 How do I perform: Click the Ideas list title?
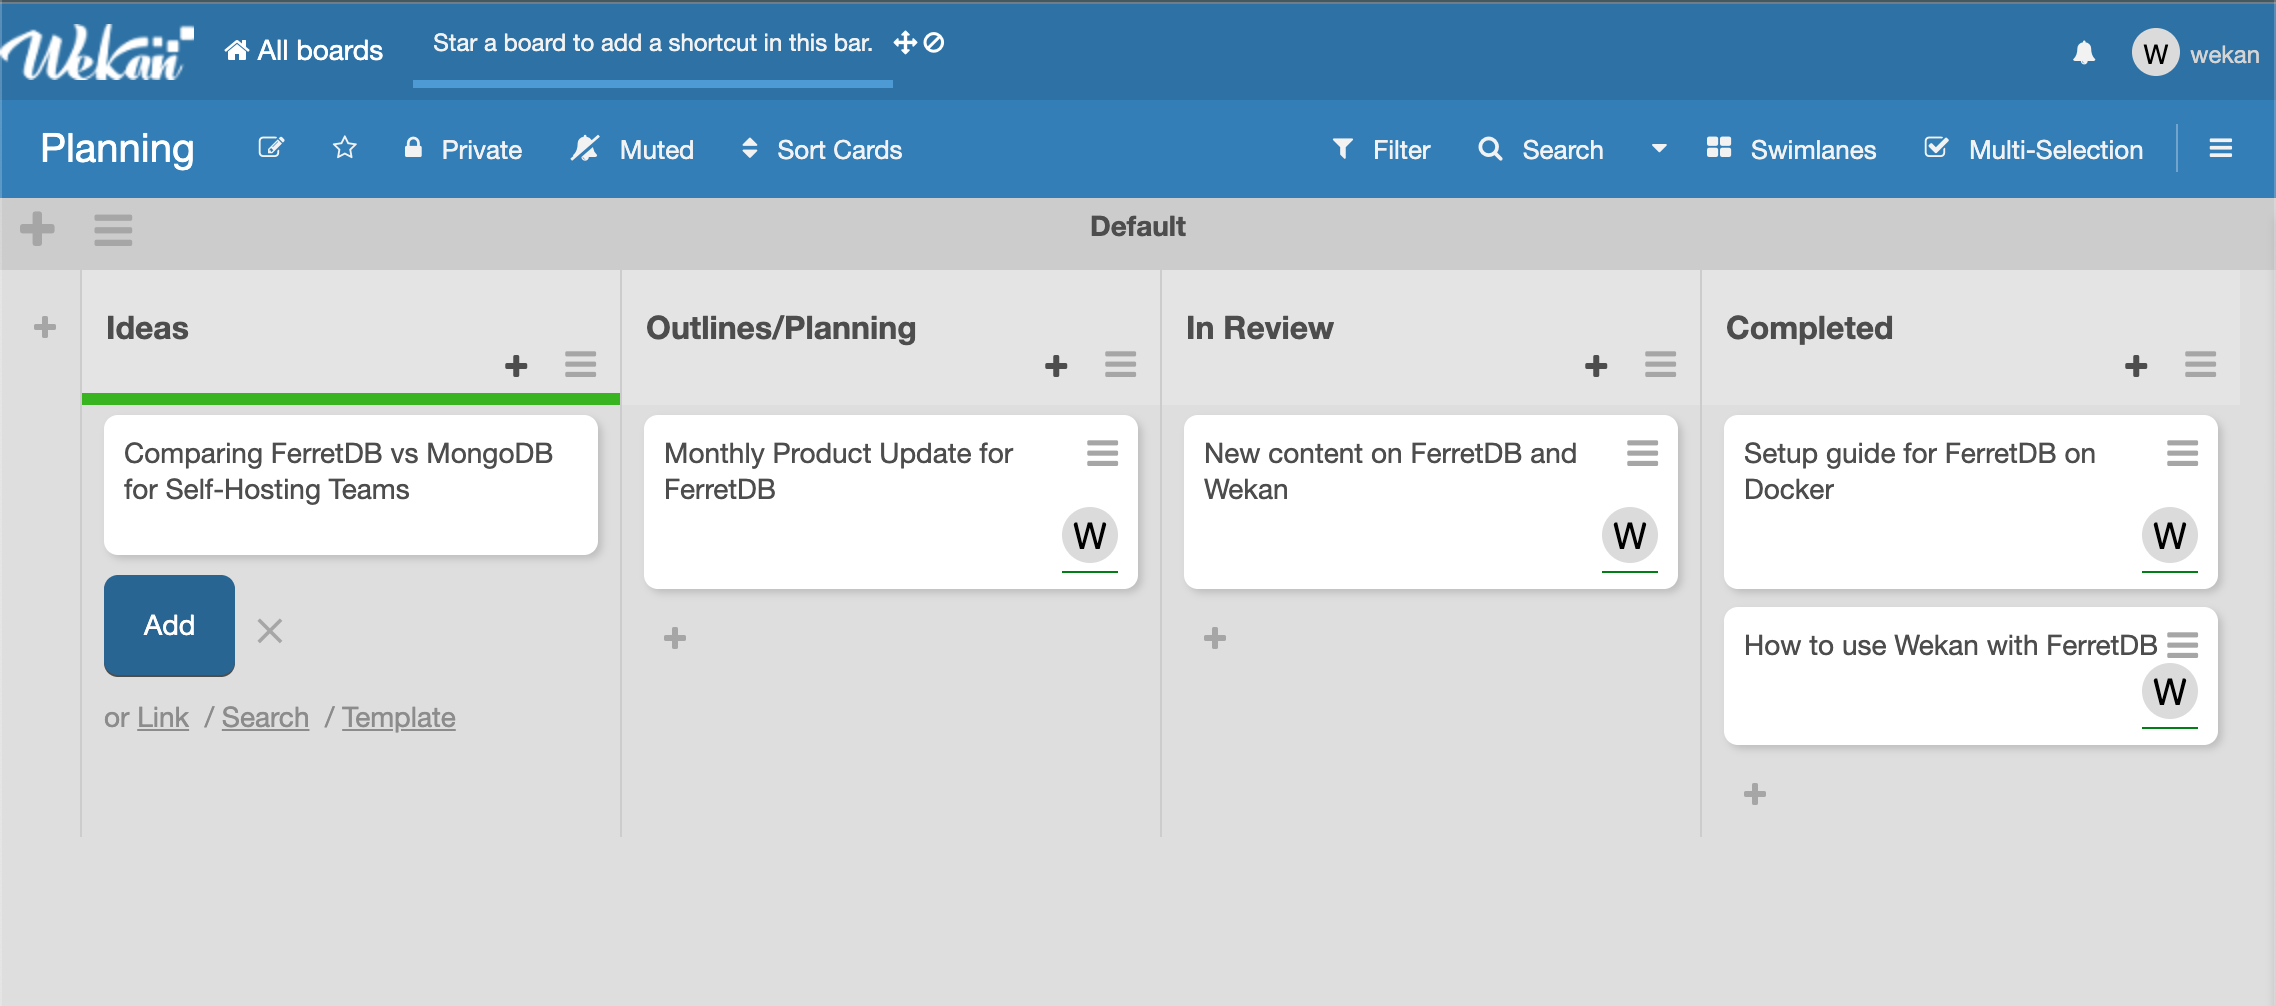click(147, 328)
